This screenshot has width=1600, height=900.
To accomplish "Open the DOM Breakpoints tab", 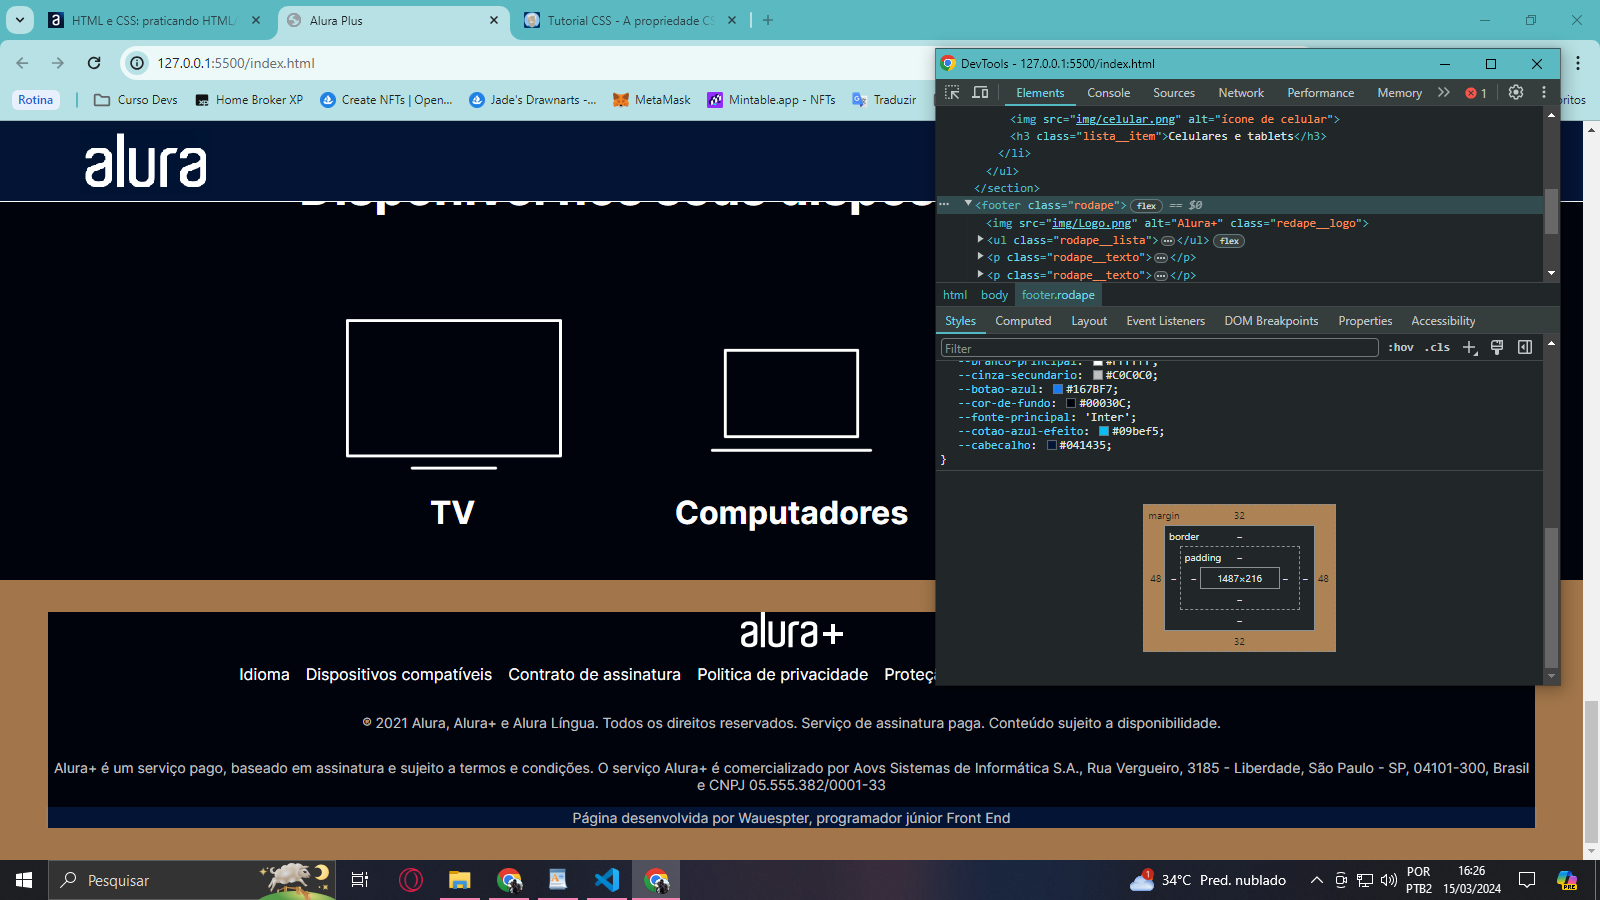I will [1271, 321].
